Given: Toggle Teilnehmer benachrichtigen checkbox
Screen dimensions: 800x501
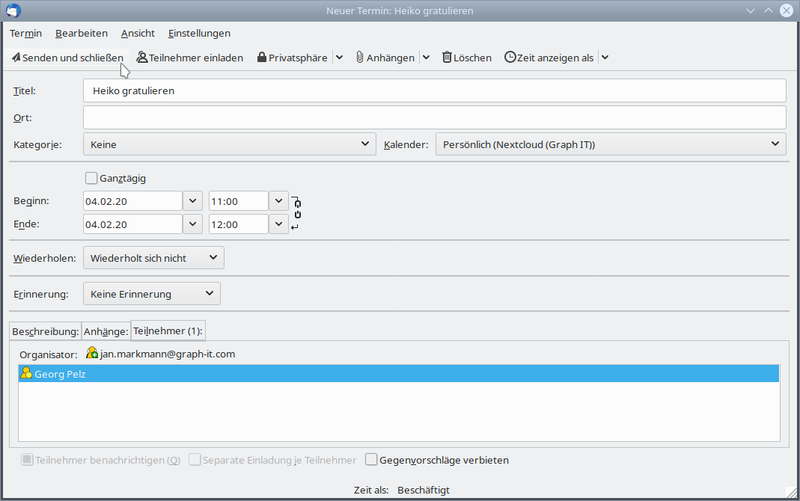Looking at the screenshot, I should click(27, 460).
